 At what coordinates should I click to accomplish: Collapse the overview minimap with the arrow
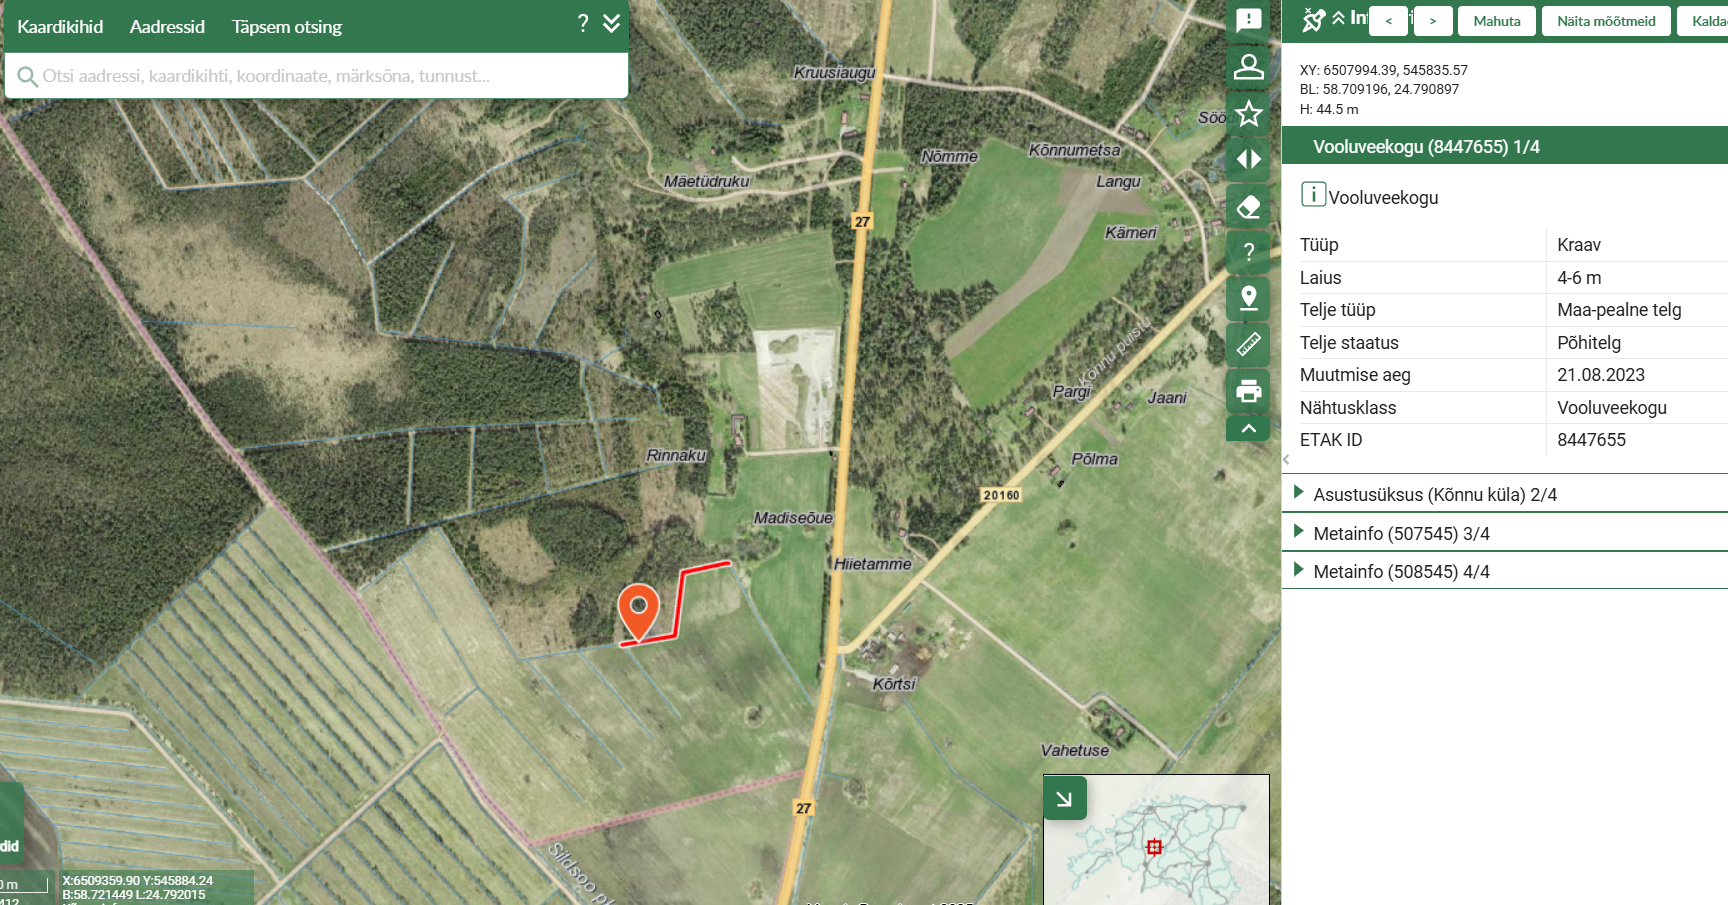(x=1065, y=798)
